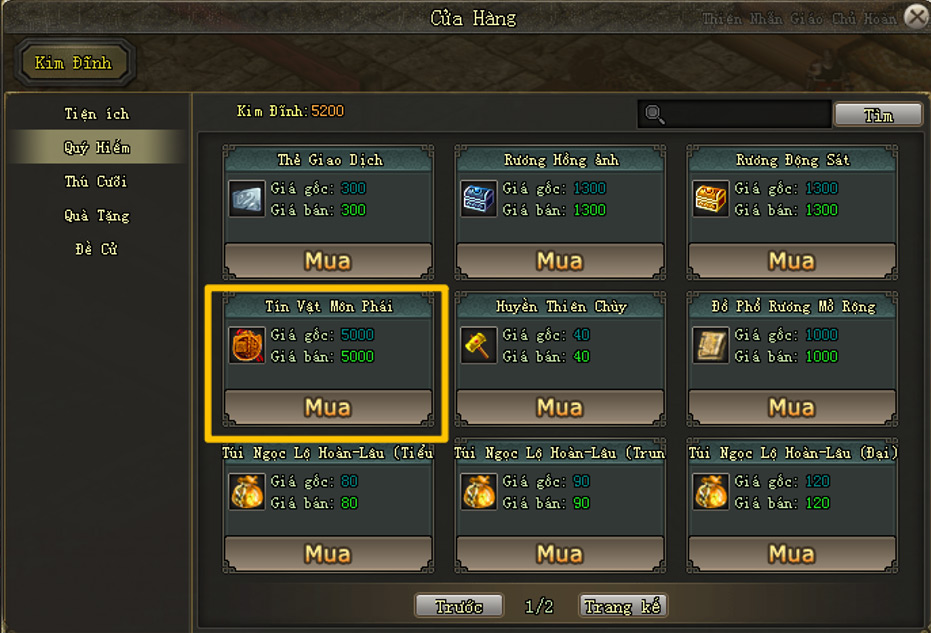Select the Quý Hiếm category
This screenshot has width=931, height=633.
click(x=96, y=148)
